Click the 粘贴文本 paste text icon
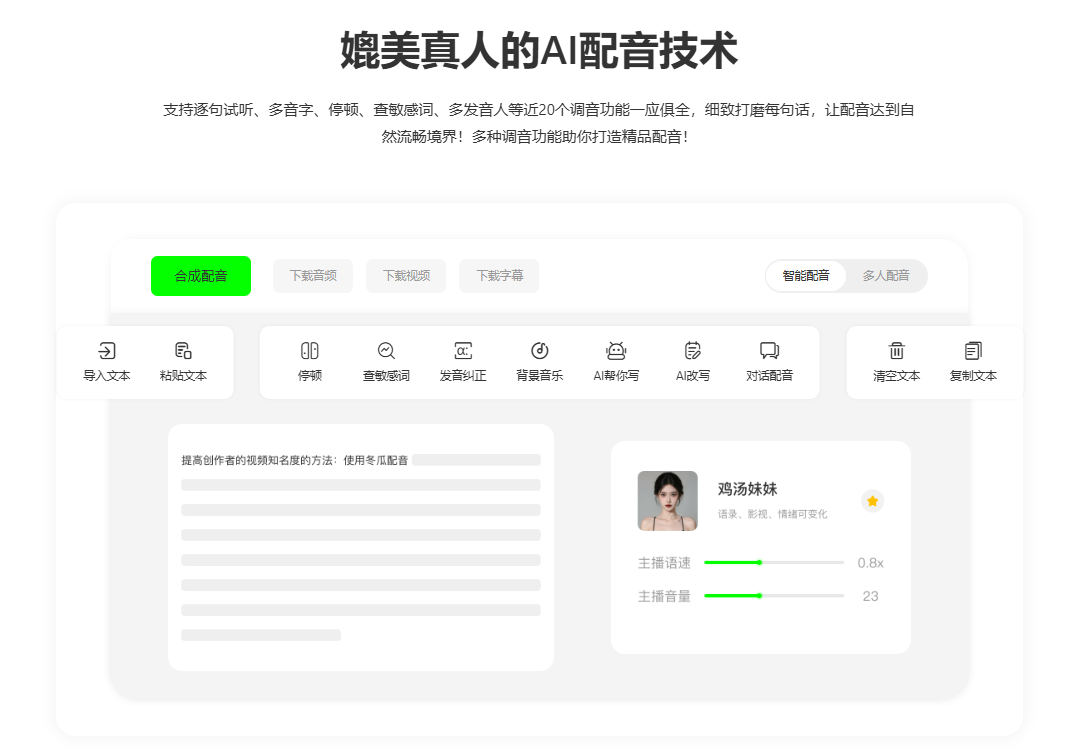Image resolution: width=1071 pixels, height=756 pixels. pos(181,362)
